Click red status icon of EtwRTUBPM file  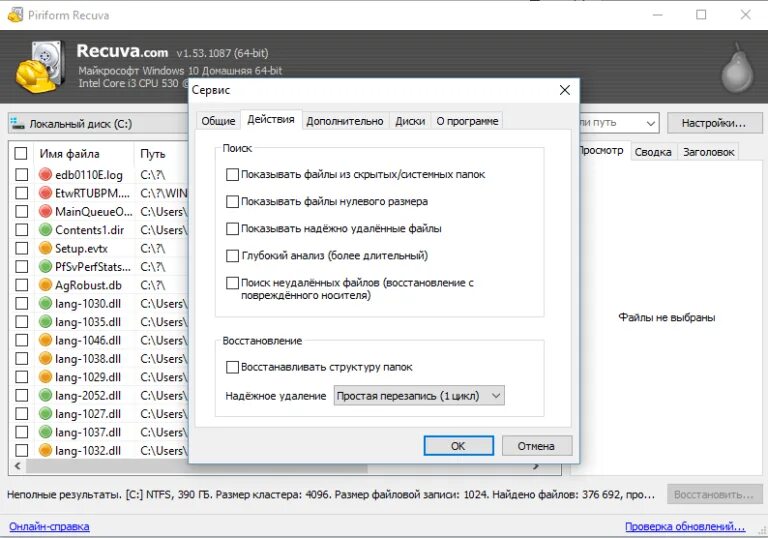(45, 193)
